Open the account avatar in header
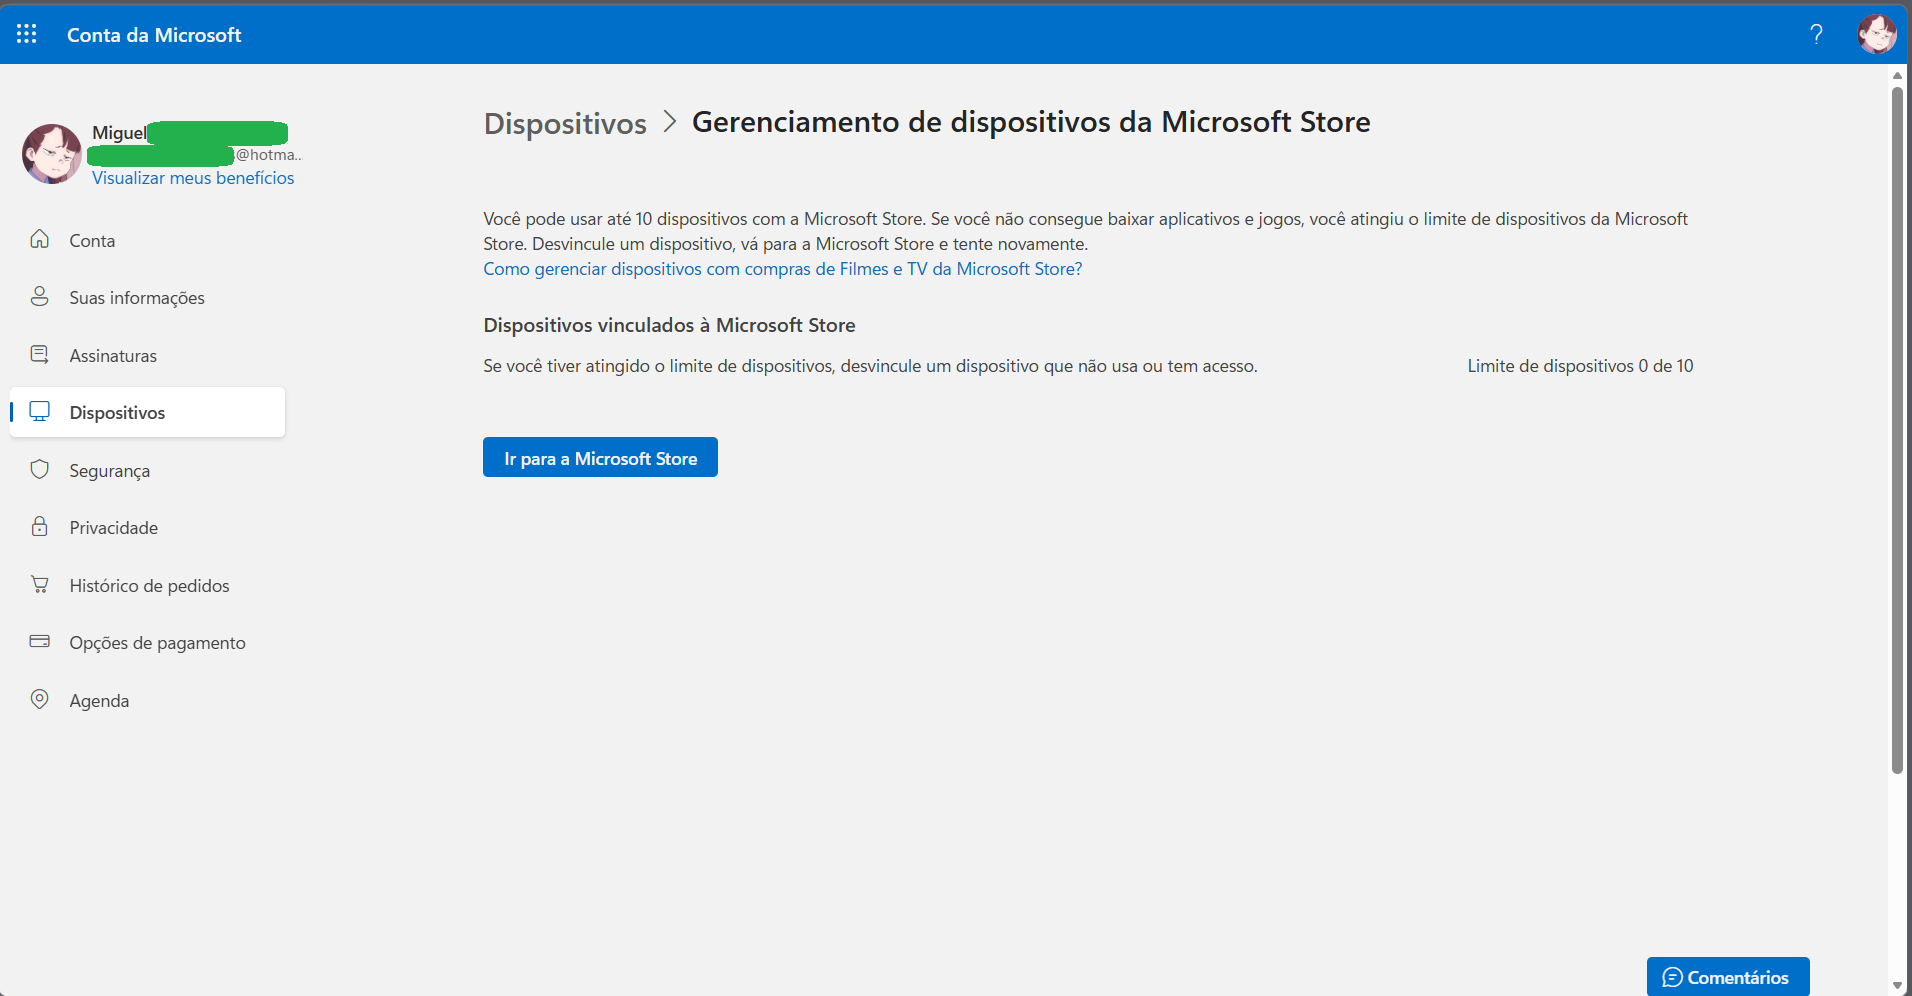This screenshot has height=996, width=1912. (x=1877, y=34)
